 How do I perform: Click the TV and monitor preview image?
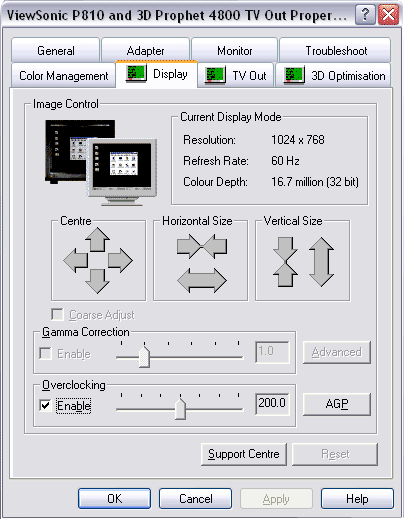coord(101,162)
